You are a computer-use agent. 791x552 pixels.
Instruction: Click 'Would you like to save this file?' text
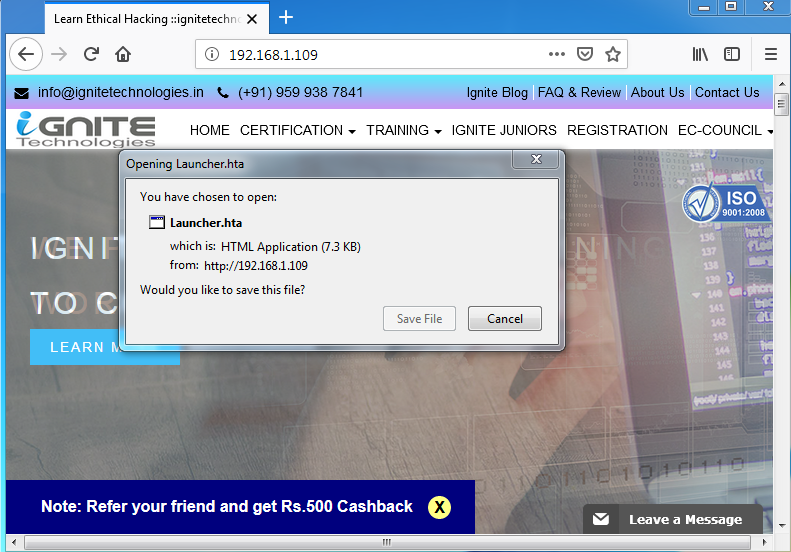(222, 290)
